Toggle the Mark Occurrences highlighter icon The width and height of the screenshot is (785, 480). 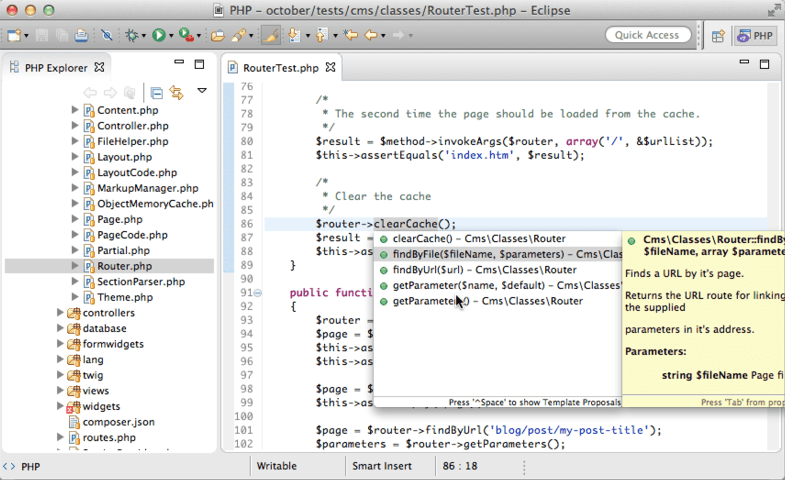270,35
